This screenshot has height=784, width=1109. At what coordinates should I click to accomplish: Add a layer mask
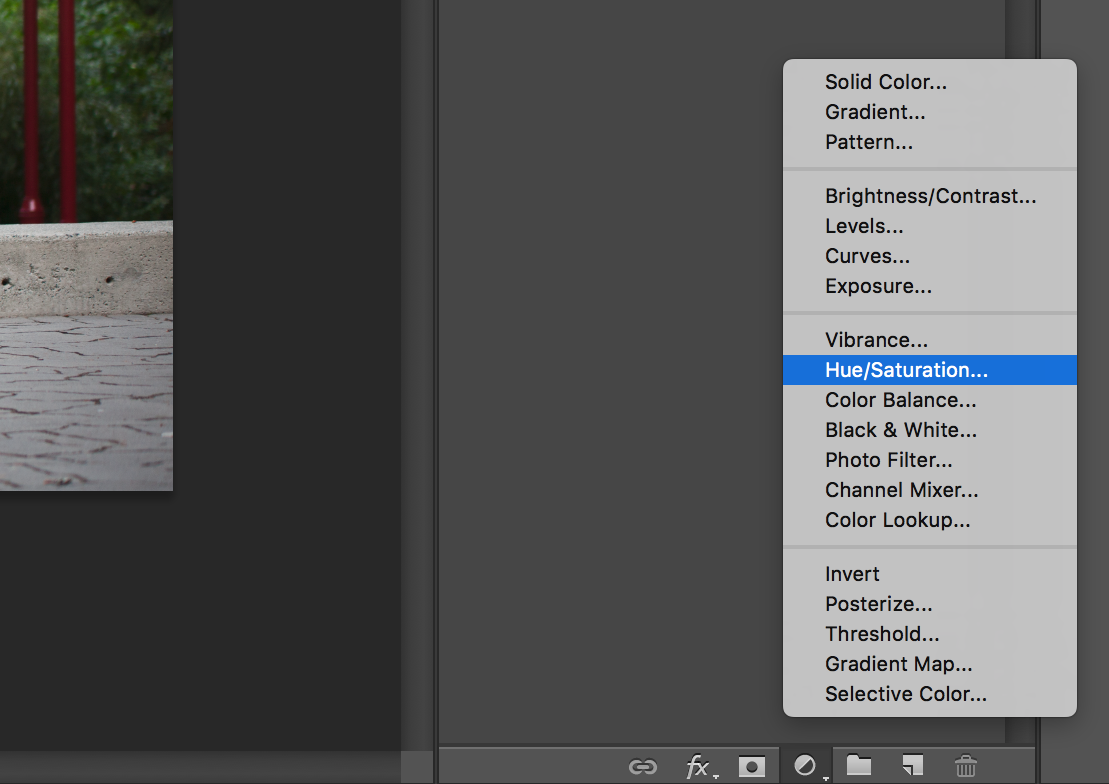[751, 766]
